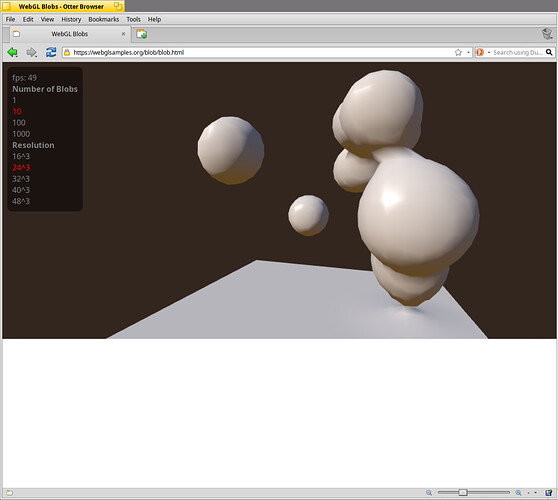Select 1 blob option
The height and width of the screenshot is (500, 558).
[x=14, y=100]
